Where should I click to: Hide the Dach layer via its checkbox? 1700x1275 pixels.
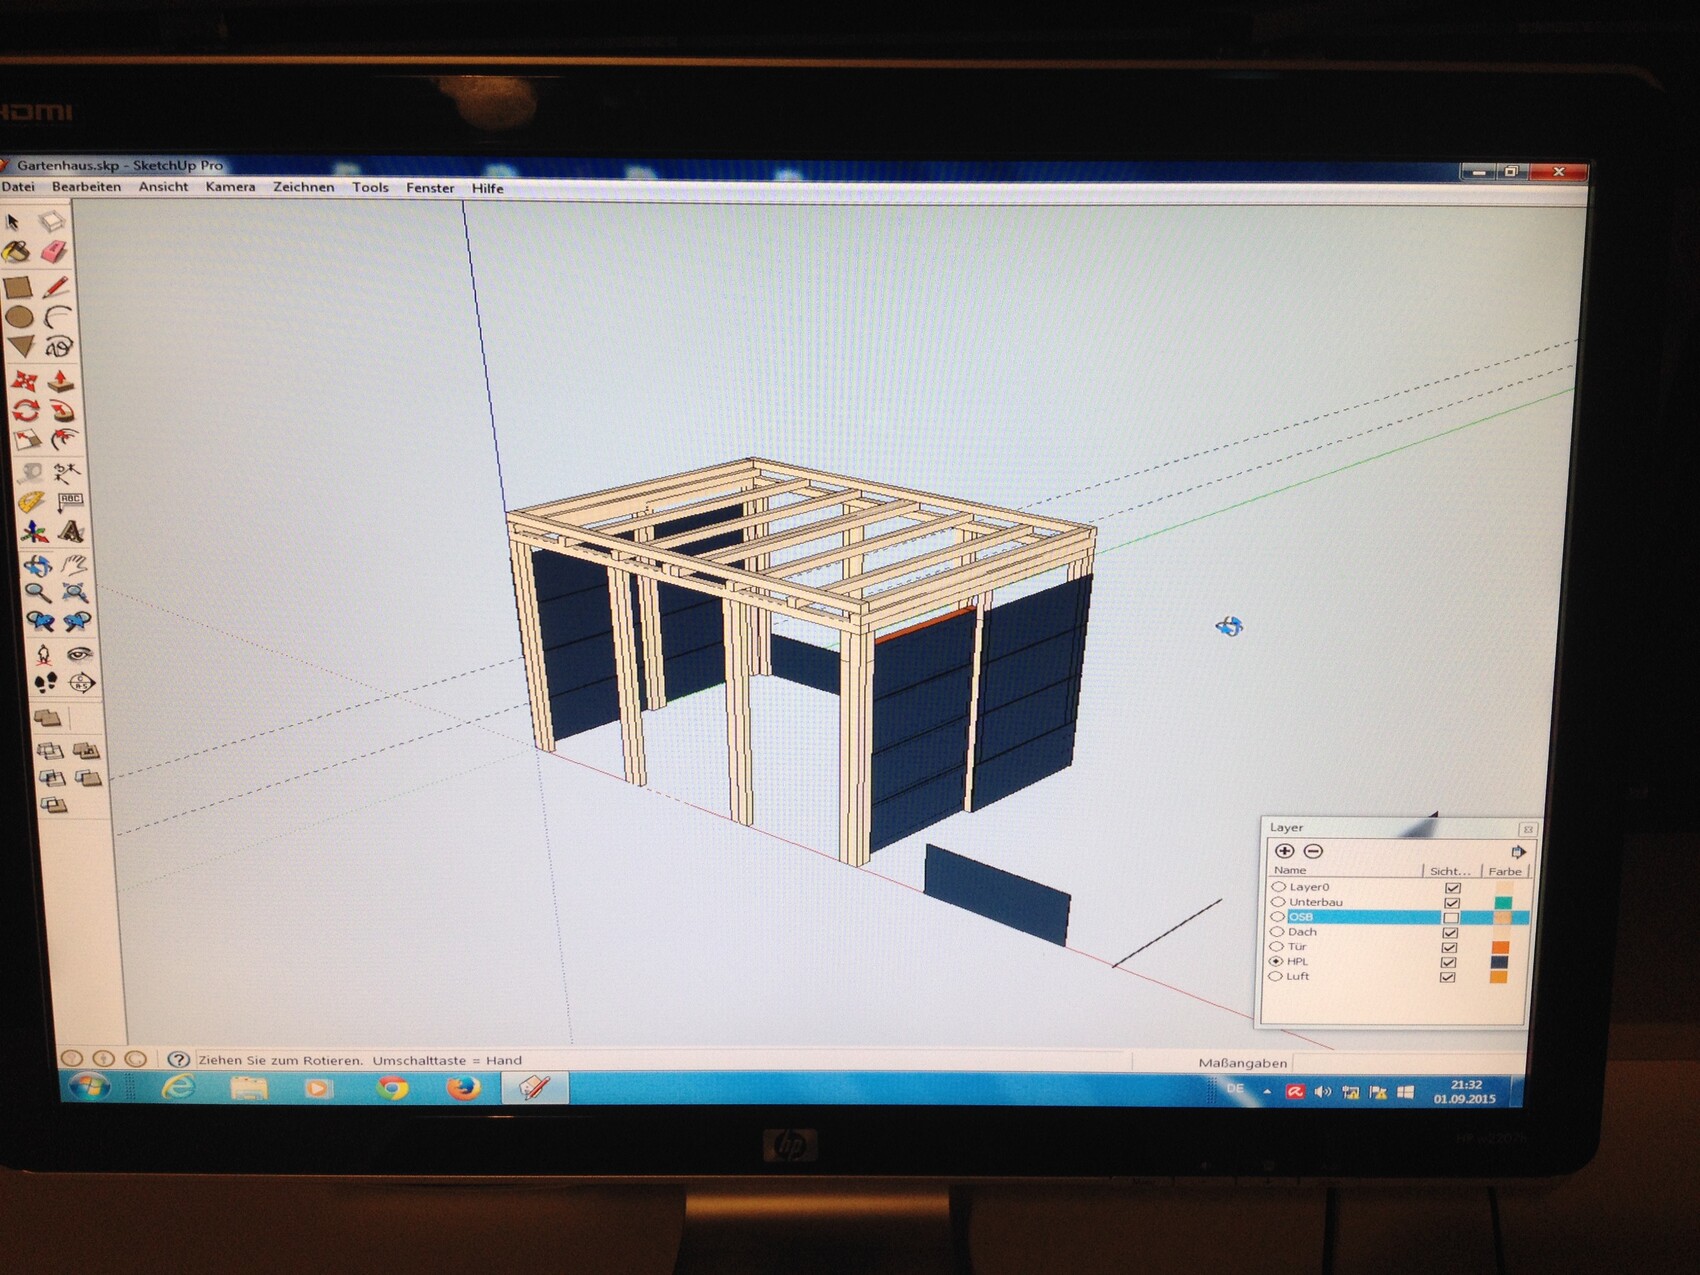(1450, 932)
